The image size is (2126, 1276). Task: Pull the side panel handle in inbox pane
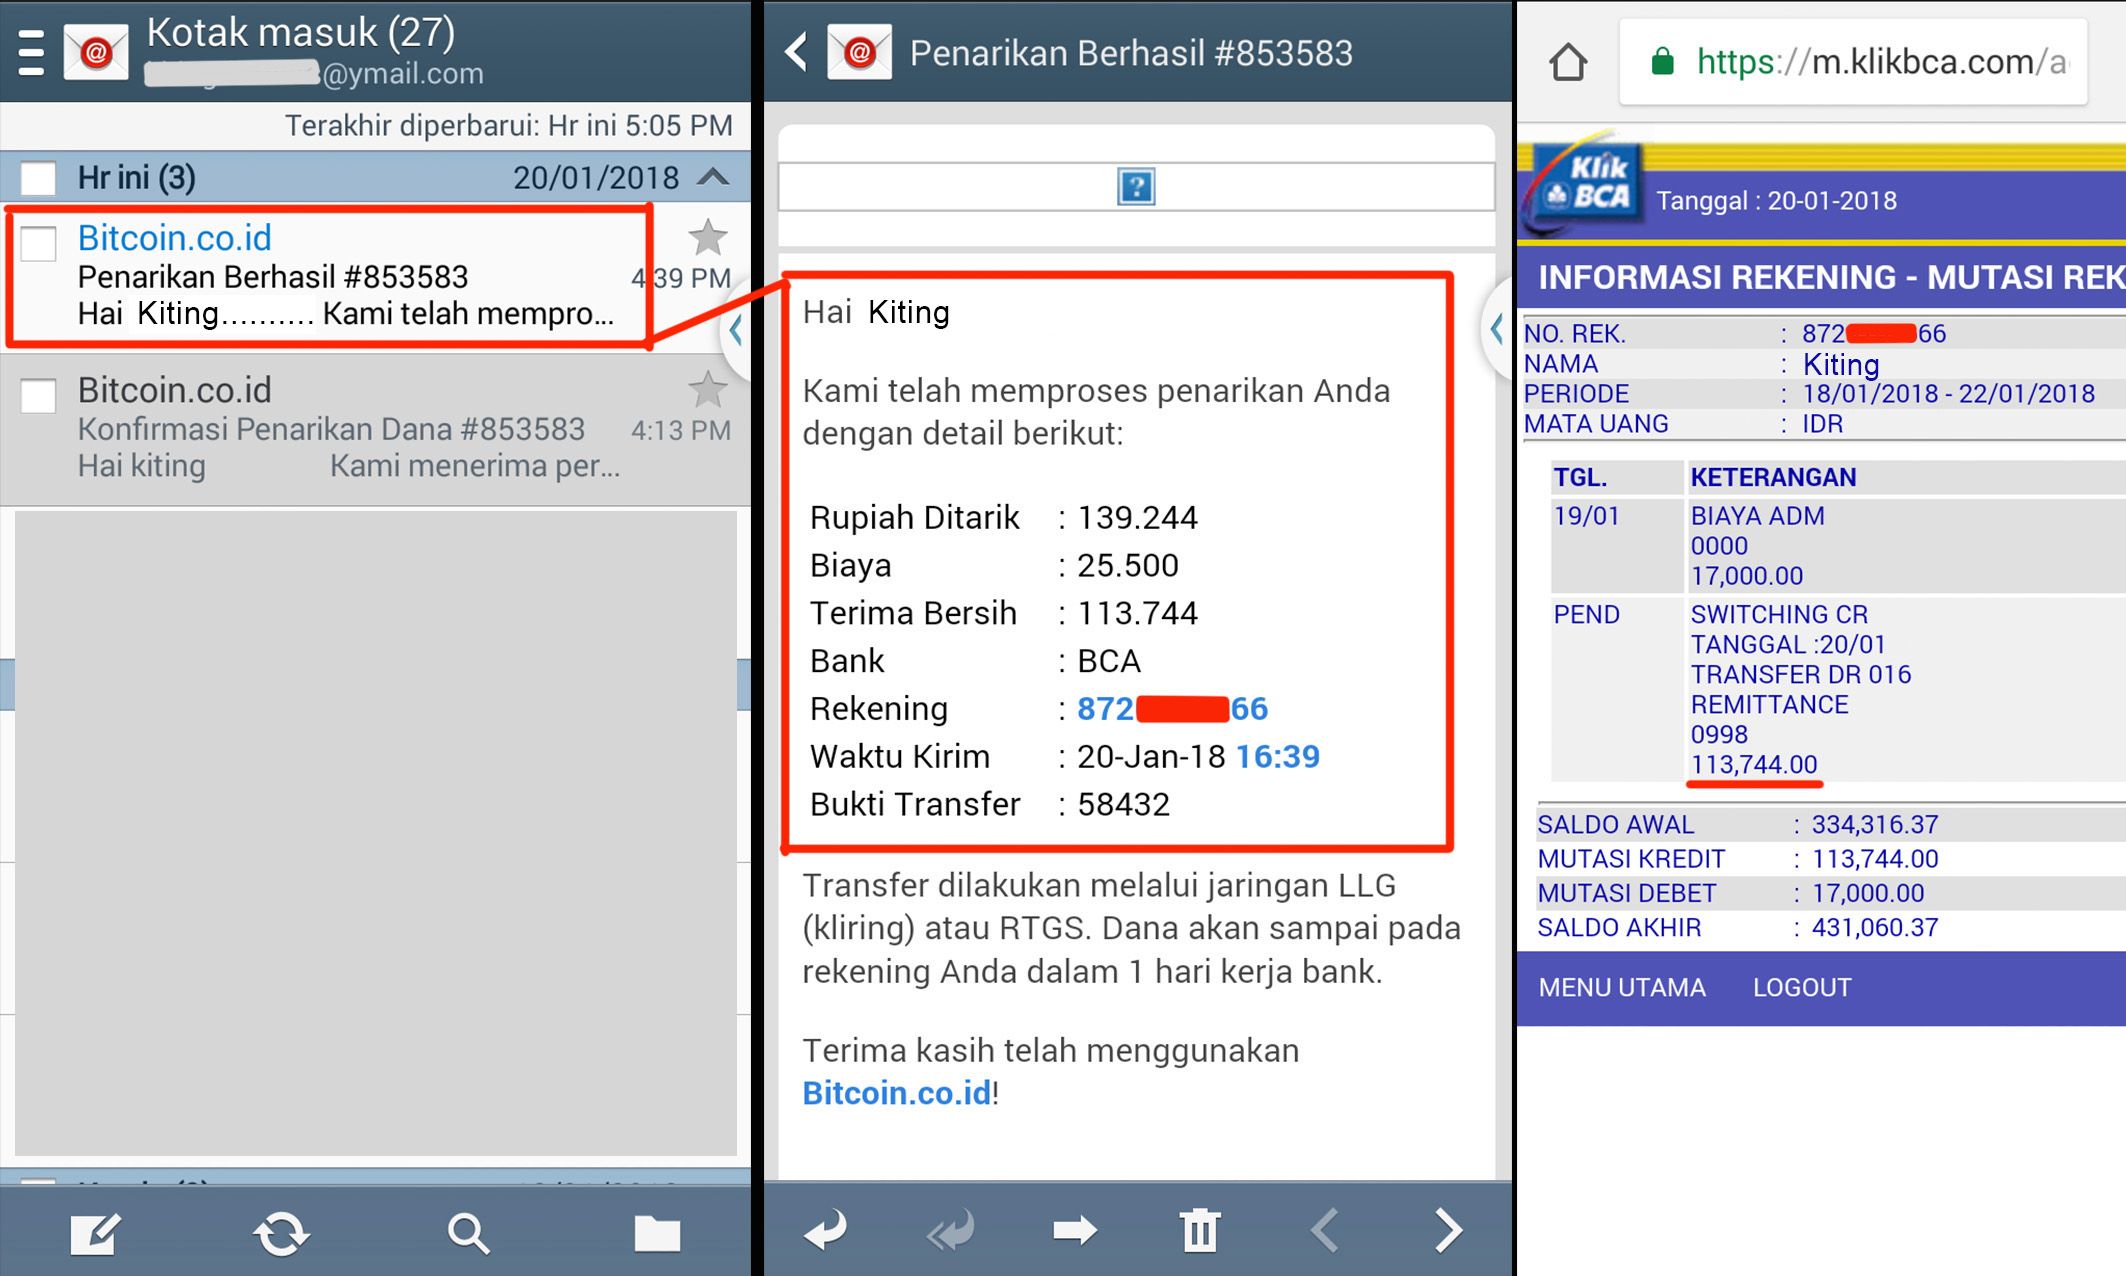pyautogui.click(x=737, y=330)
